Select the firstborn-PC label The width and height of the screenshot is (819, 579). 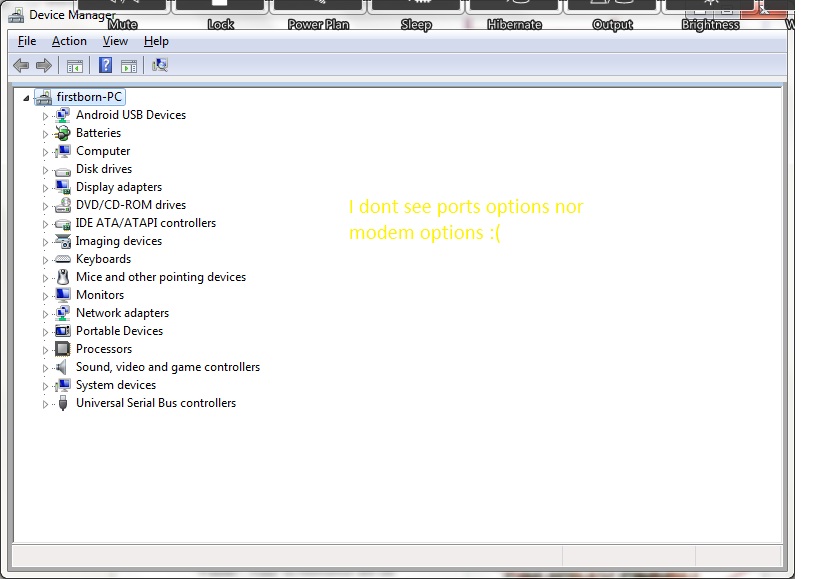(89, 97)
